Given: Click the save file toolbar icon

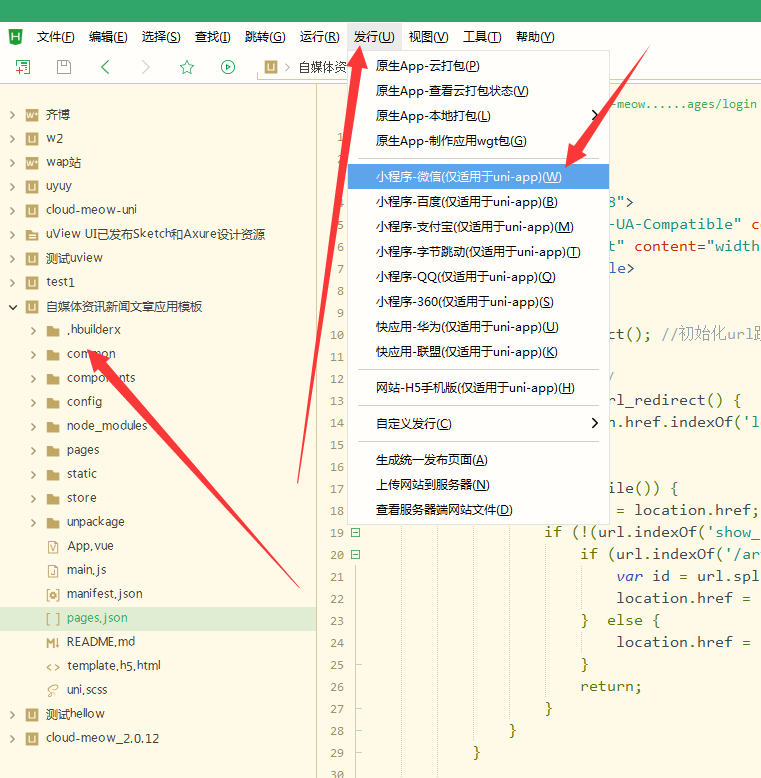Looking at the screenshot, I should (x=64, y=67).
